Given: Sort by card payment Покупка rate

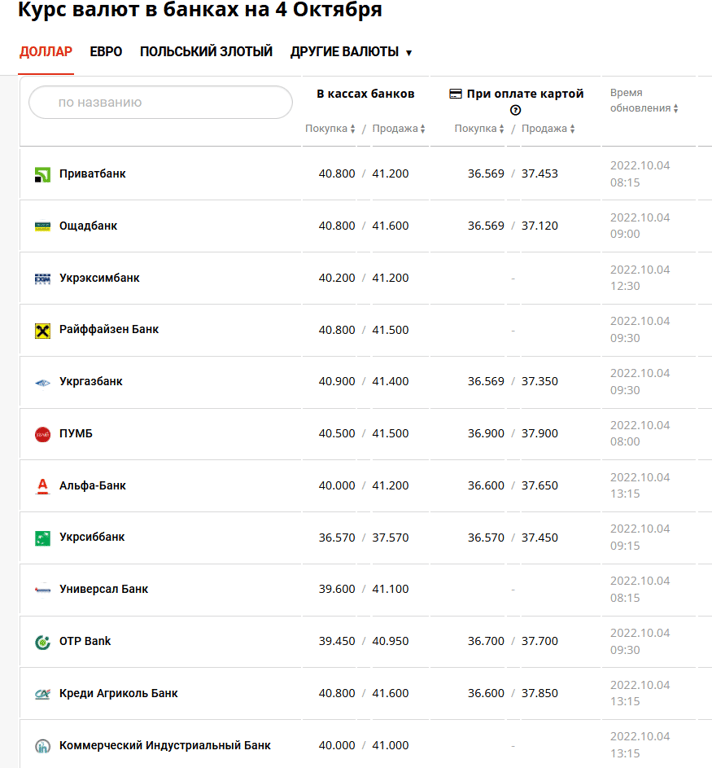Looking at the screenshot, I should (480, 129).
